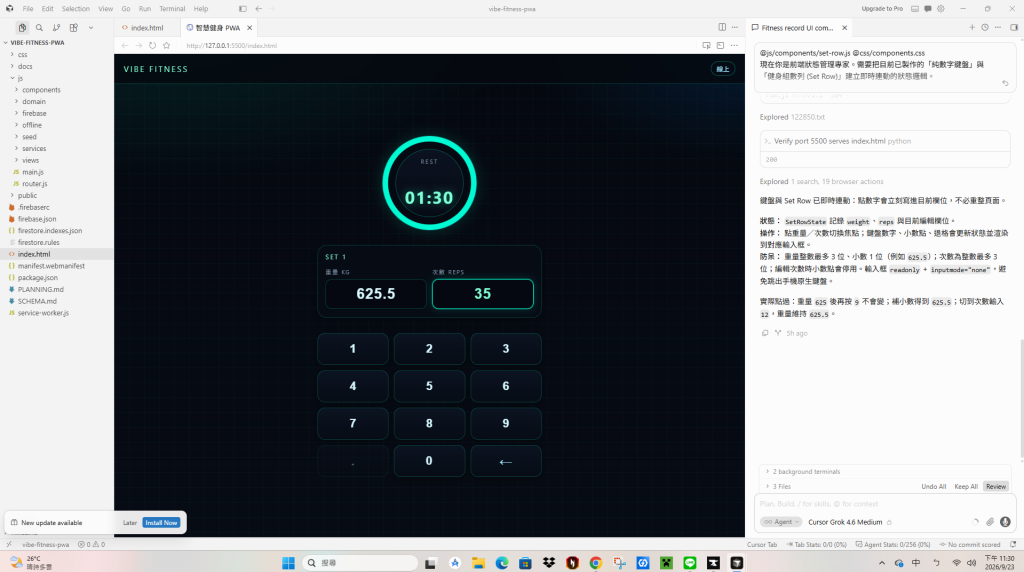Toggle the 線上 status badge
Screen dimensions: 1024x572
pyautogui.click(x=722, y=69)
